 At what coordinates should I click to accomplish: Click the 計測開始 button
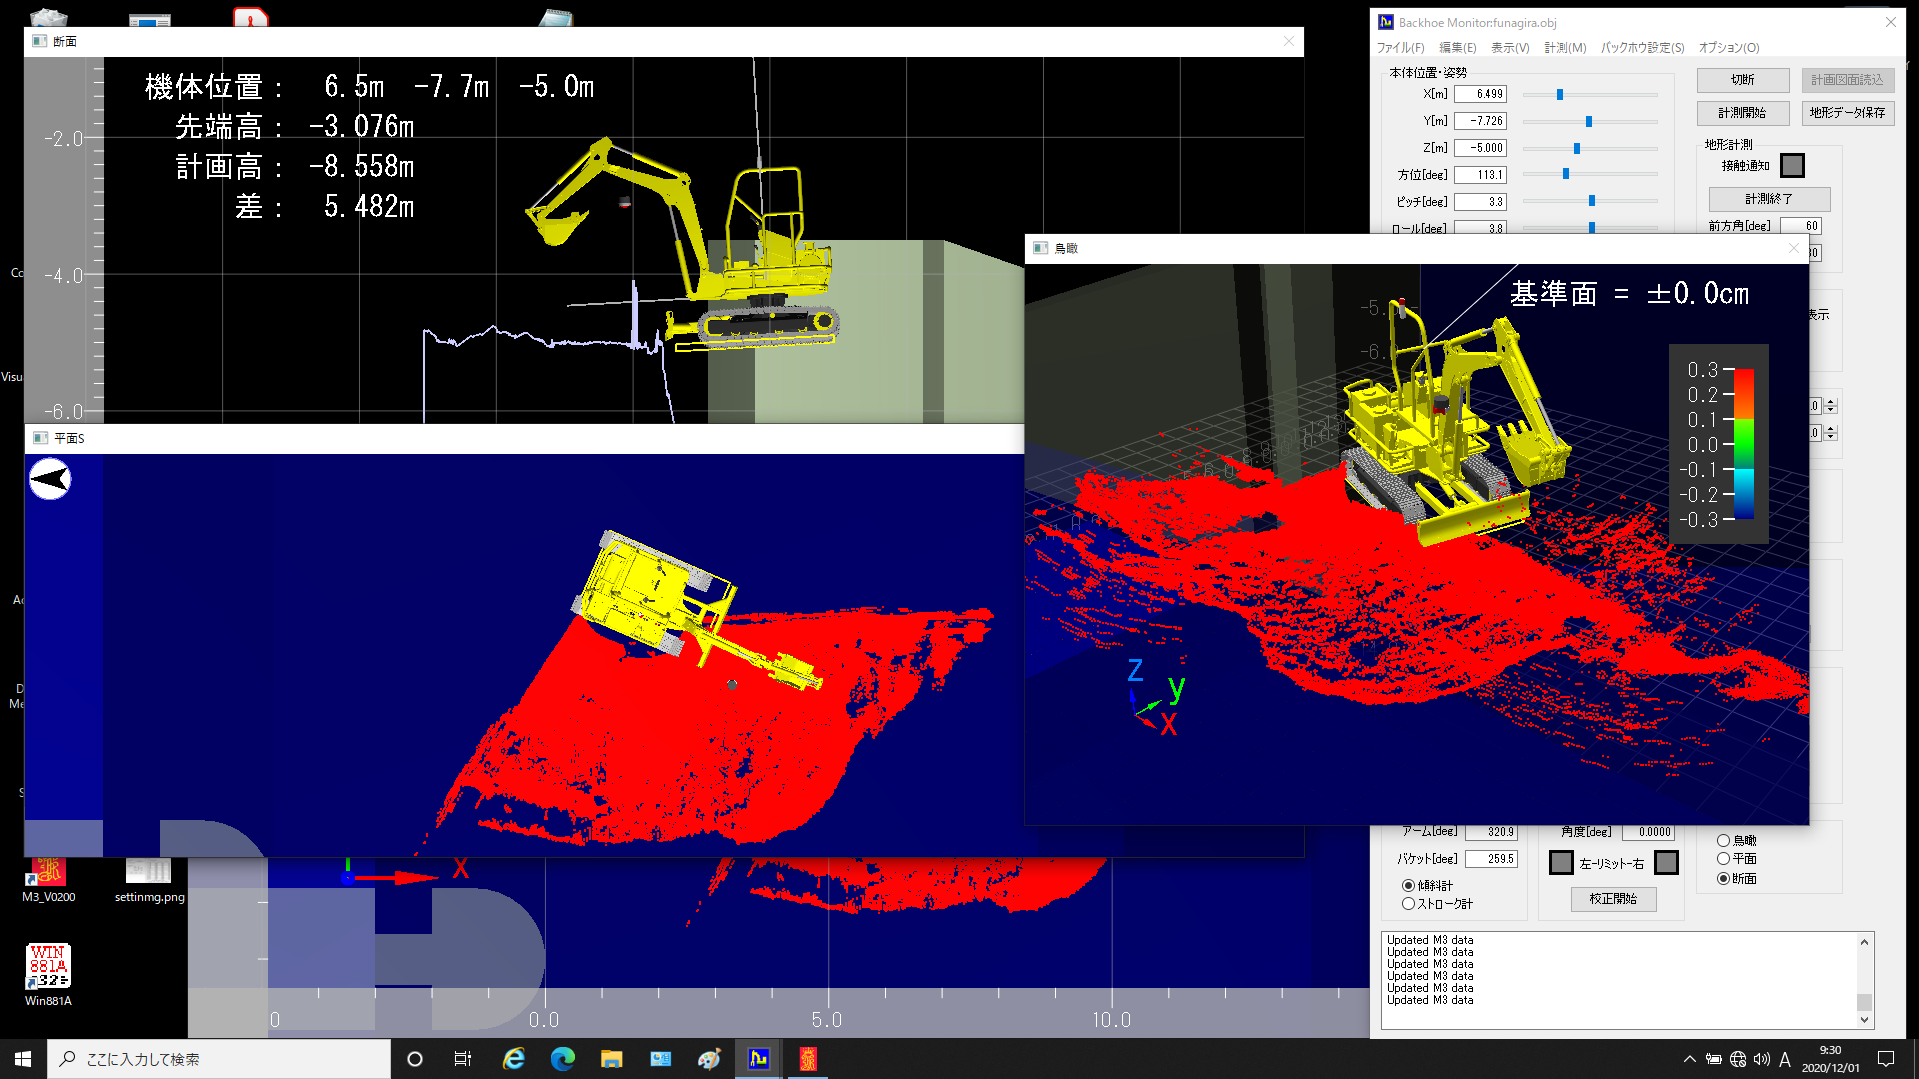[1742, 113]
